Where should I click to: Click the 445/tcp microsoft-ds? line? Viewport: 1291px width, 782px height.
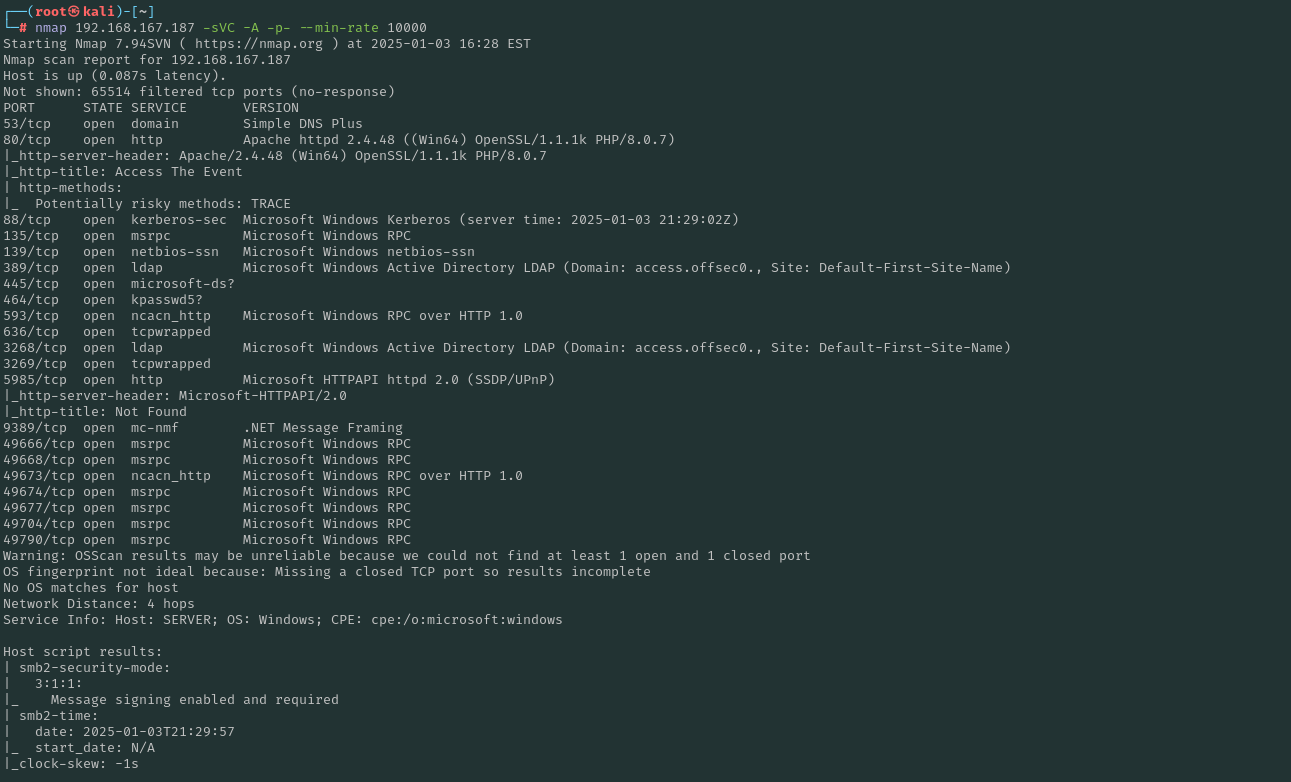click(118, 284)
